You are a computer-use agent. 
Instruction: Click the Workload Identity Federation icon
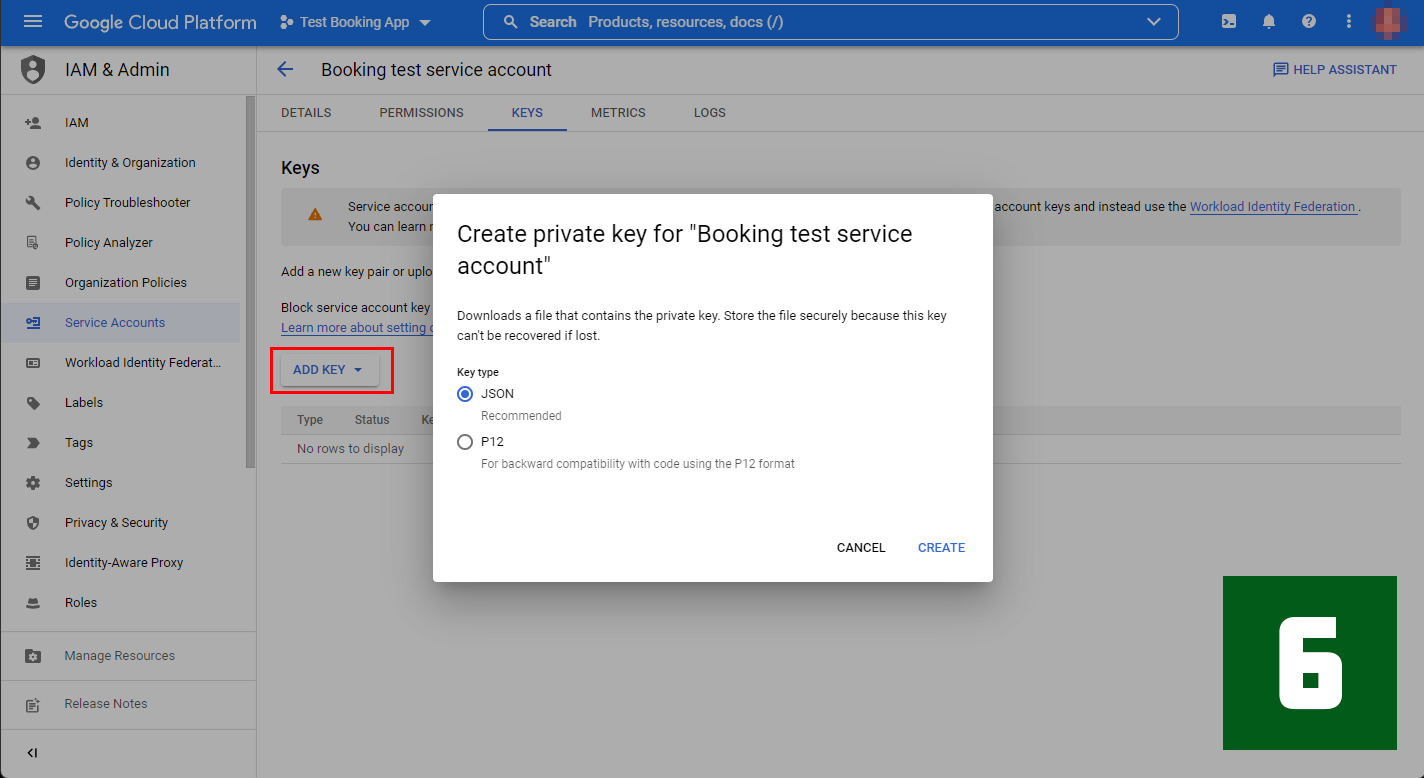[x=33, y=362]
